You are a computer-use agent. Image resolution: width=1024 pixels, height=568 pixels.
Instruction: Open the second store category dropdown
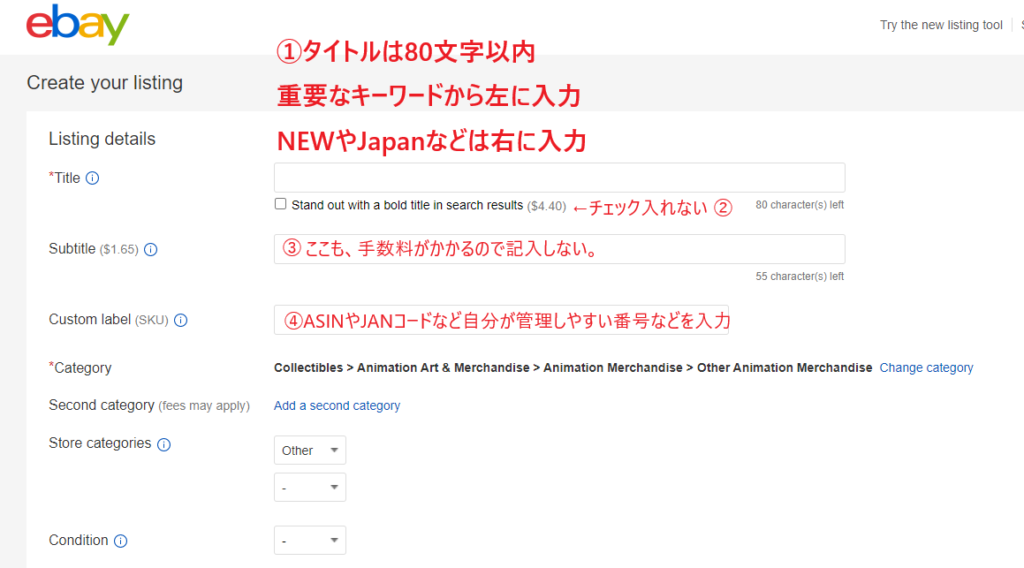310,488
